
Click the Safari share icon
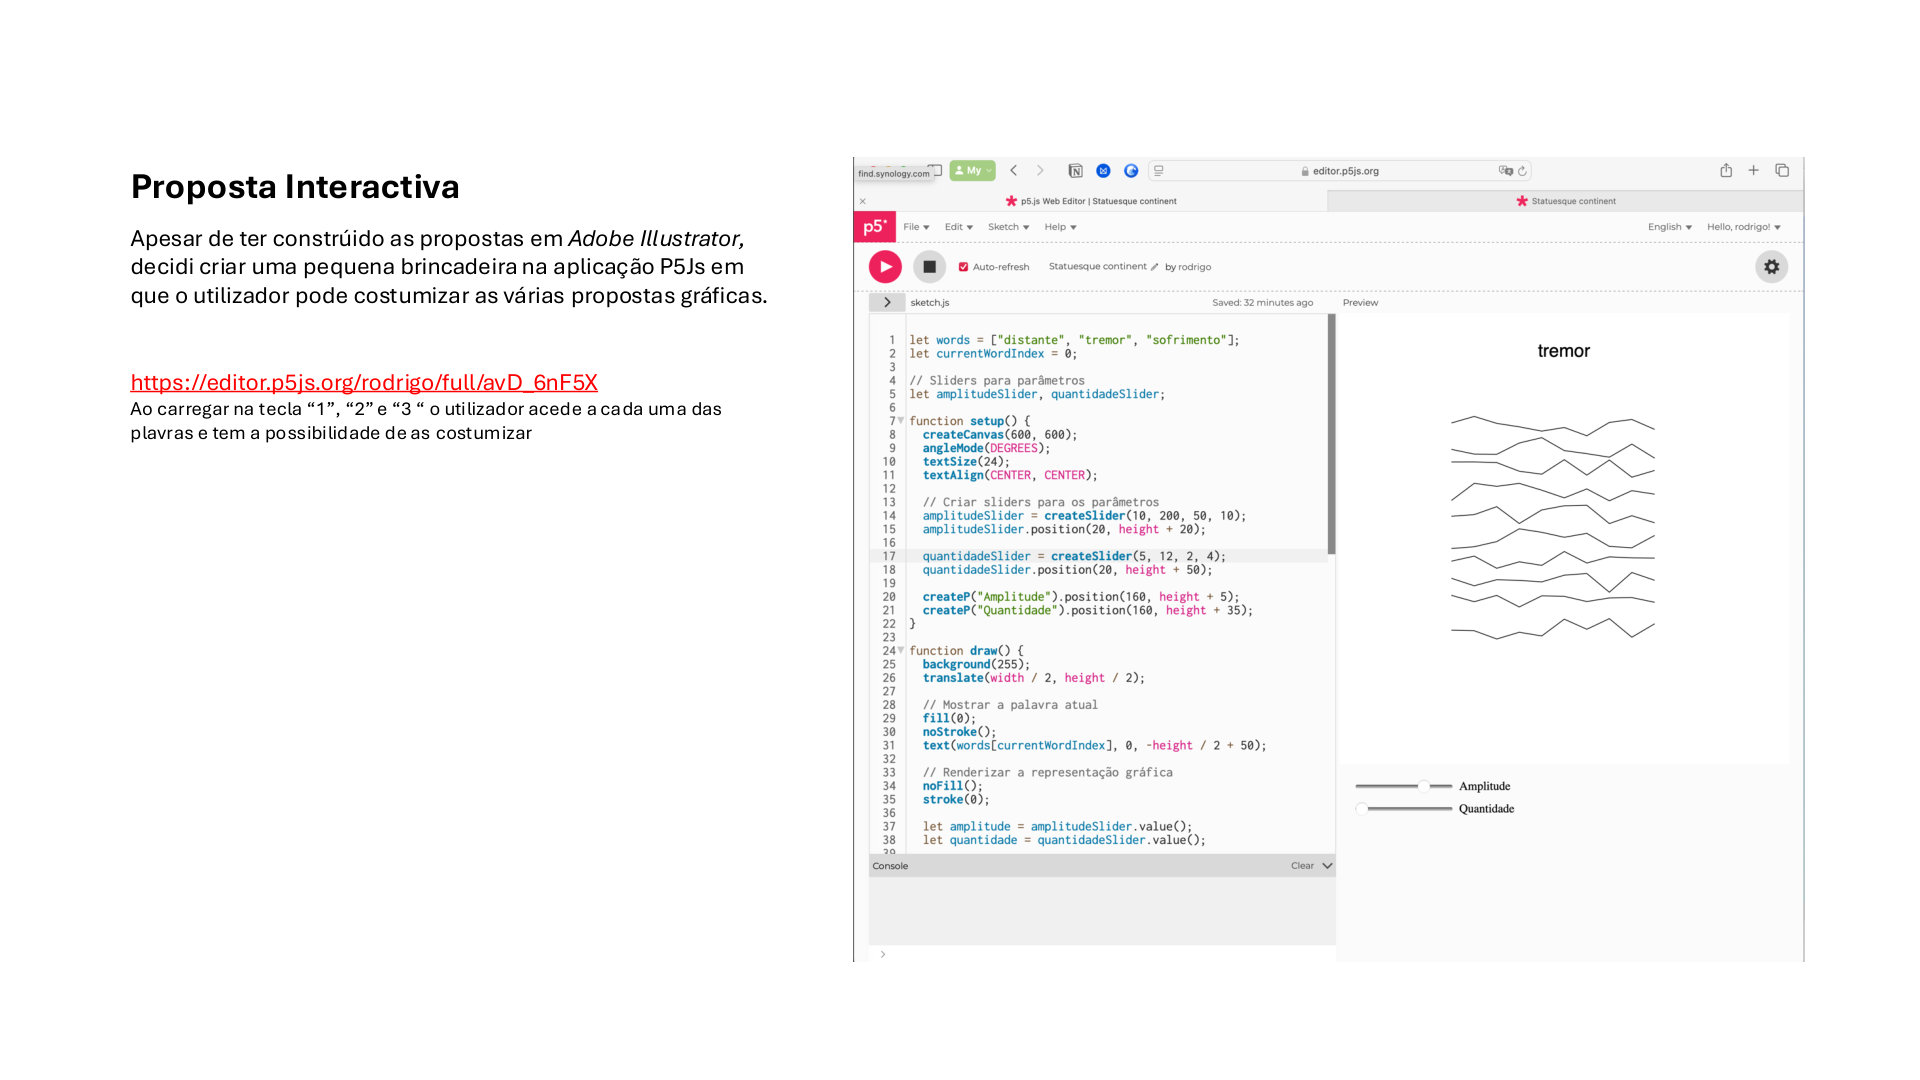click(1726, 171)
